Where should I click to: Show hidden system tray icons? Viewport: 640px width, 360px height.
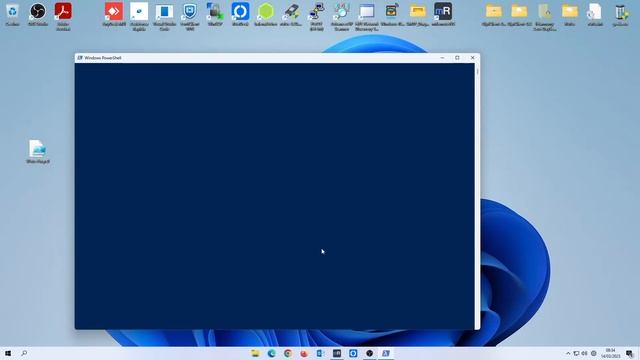[568, 353]
